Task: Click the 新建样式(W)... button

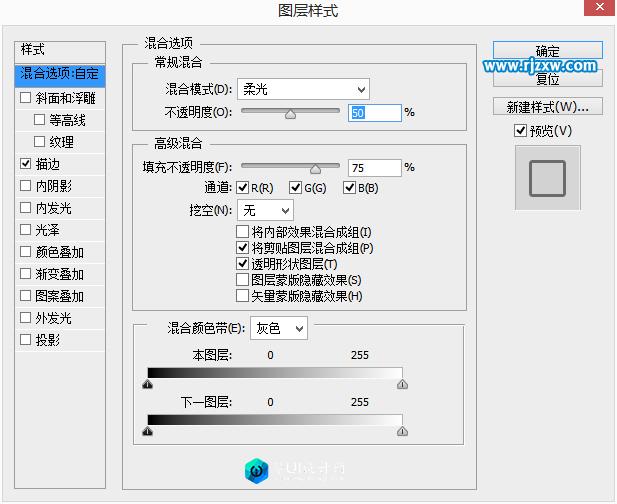Action: 547,107
